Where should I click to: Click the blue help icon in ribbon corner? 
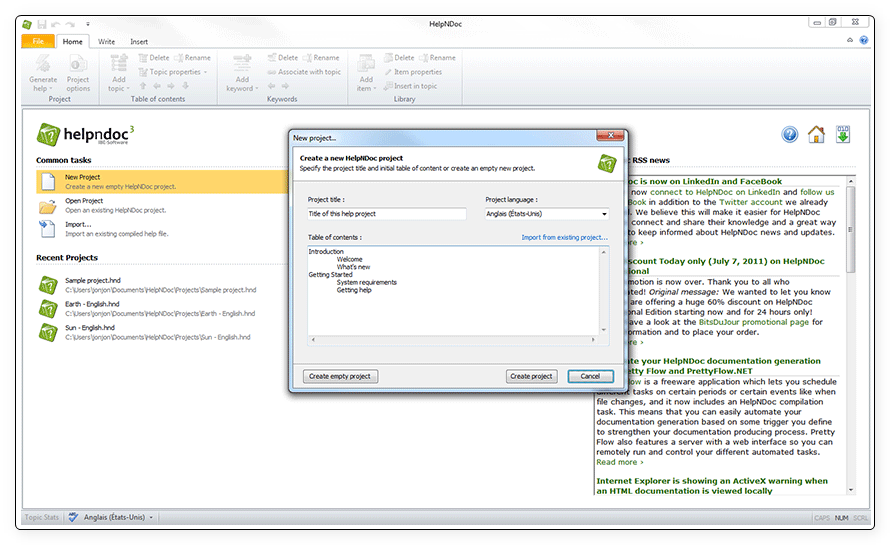pyautogui.click(x=863, y=40)
